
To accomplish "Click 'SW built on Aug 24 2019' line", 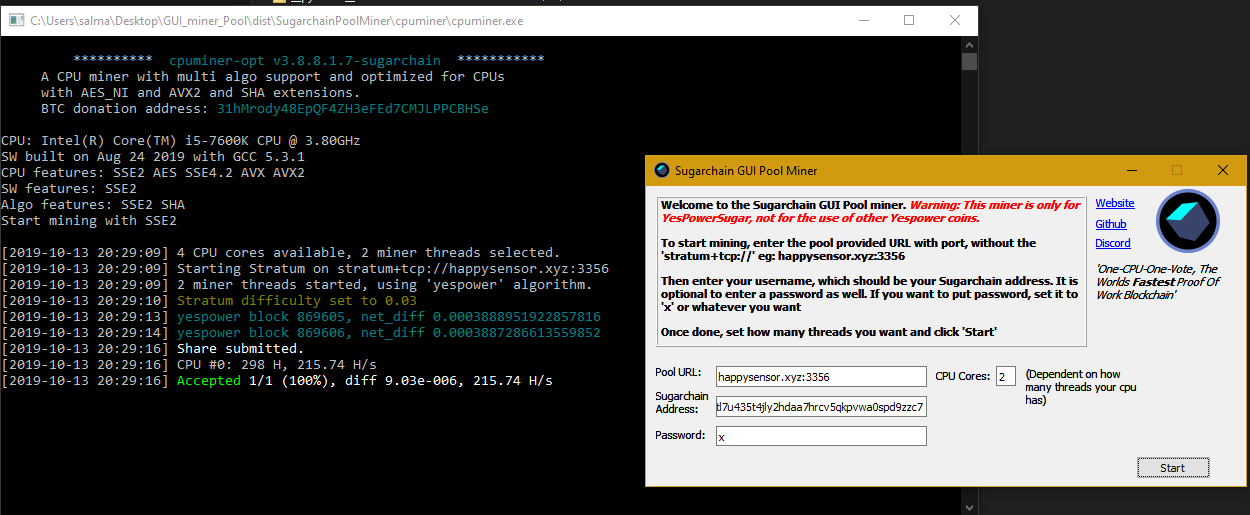I will [153, 157].
